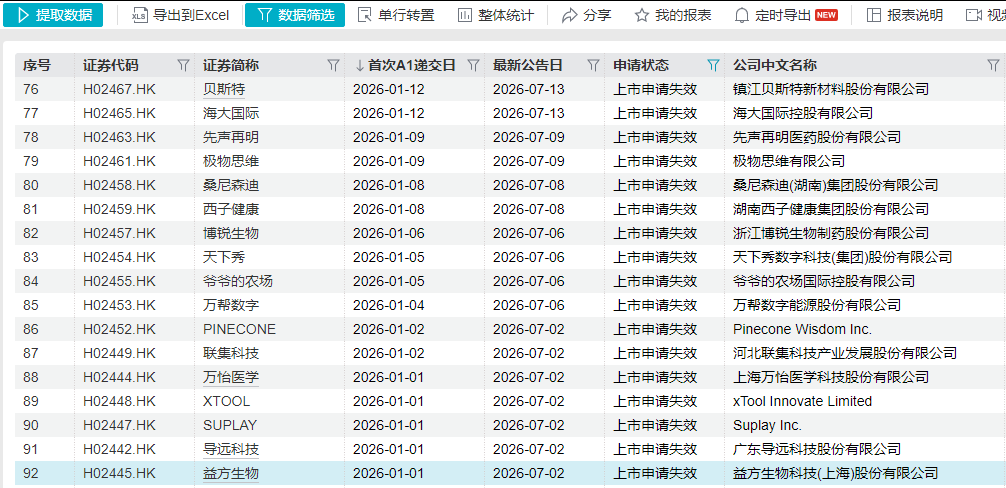Click the 分享 share button
This screenshot has width=1006, height=488.
coord(586,15)
